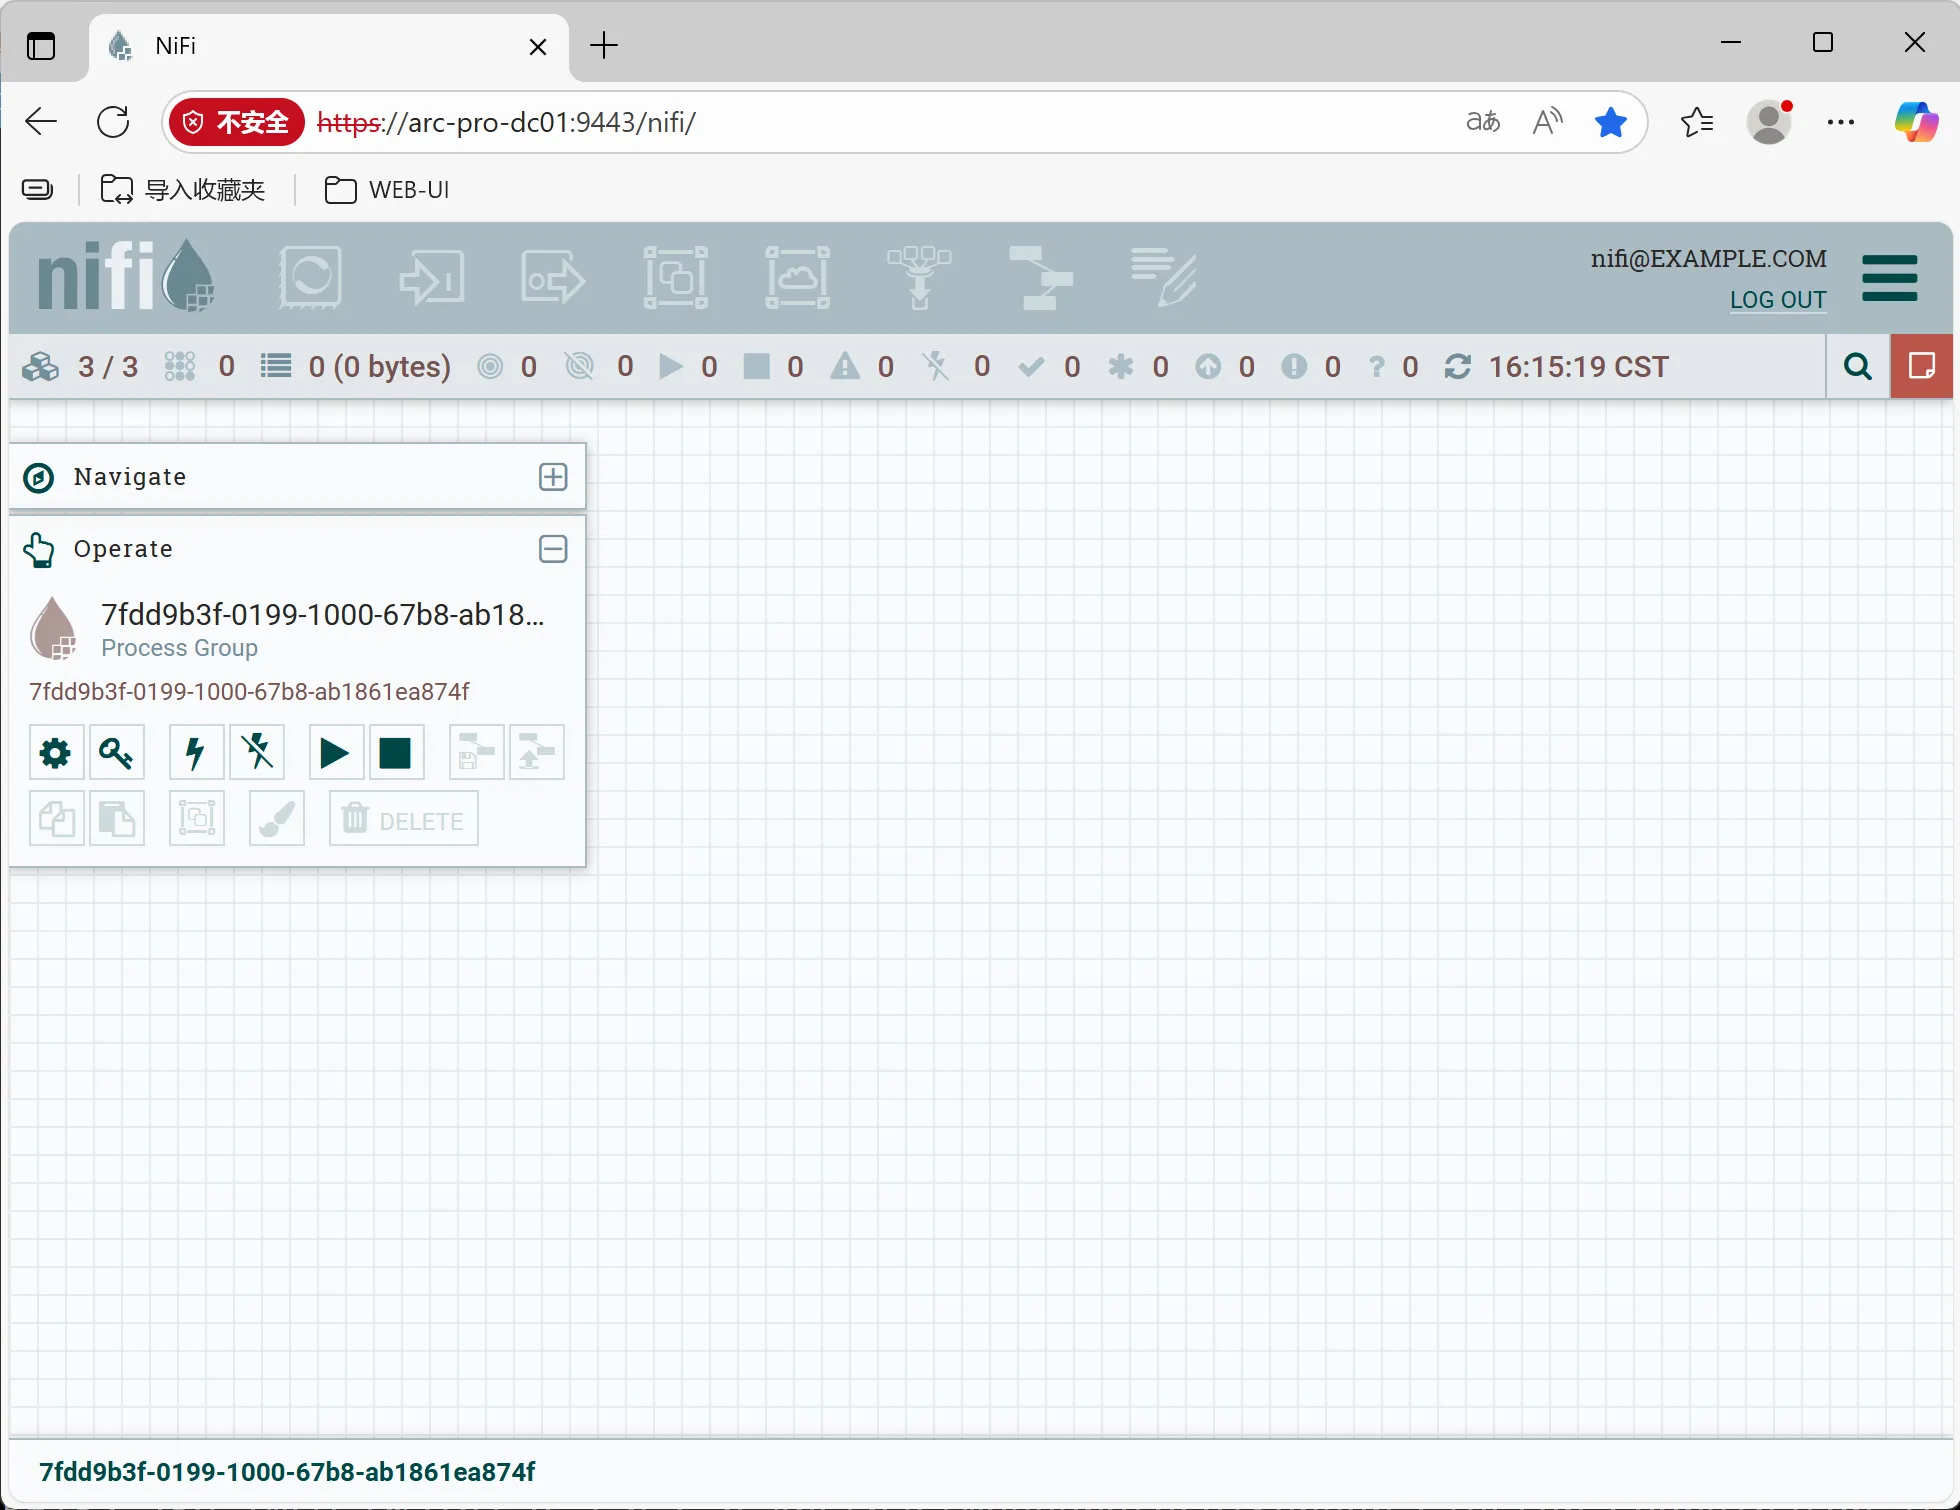Stop the process group flow
The width and height of the screenshot is (1960, 1510).
pyautogui.click(x=396, y=753)
